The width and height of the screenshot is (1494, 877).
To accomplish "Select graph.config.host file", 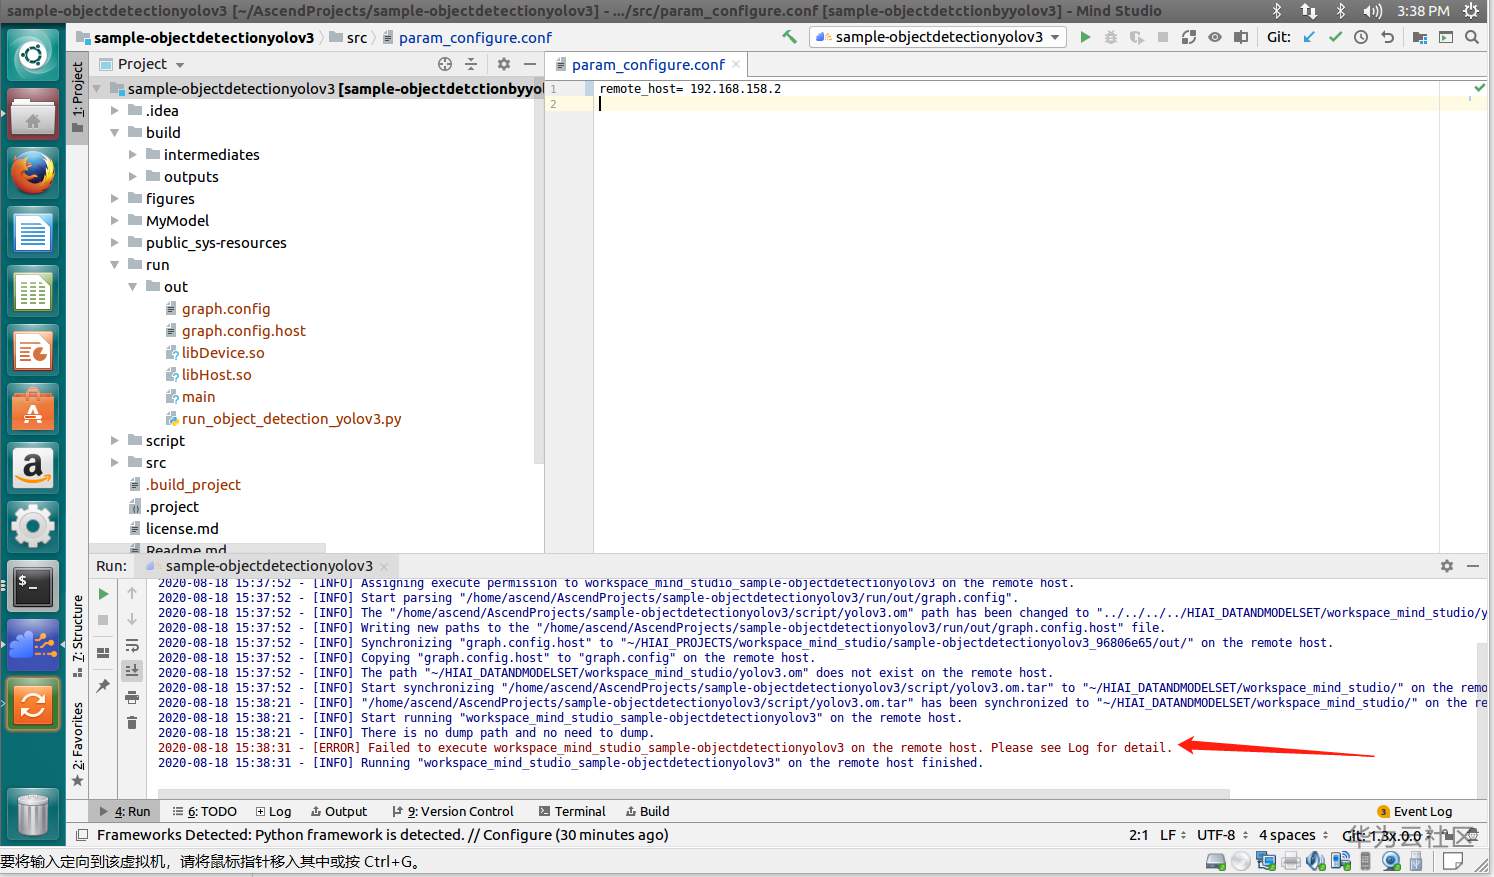I will [x=244, y=331].
